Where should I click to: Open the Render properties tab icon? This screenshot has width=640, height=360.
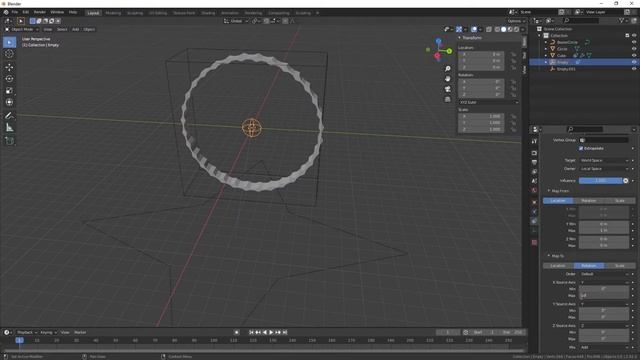(534, 153)
